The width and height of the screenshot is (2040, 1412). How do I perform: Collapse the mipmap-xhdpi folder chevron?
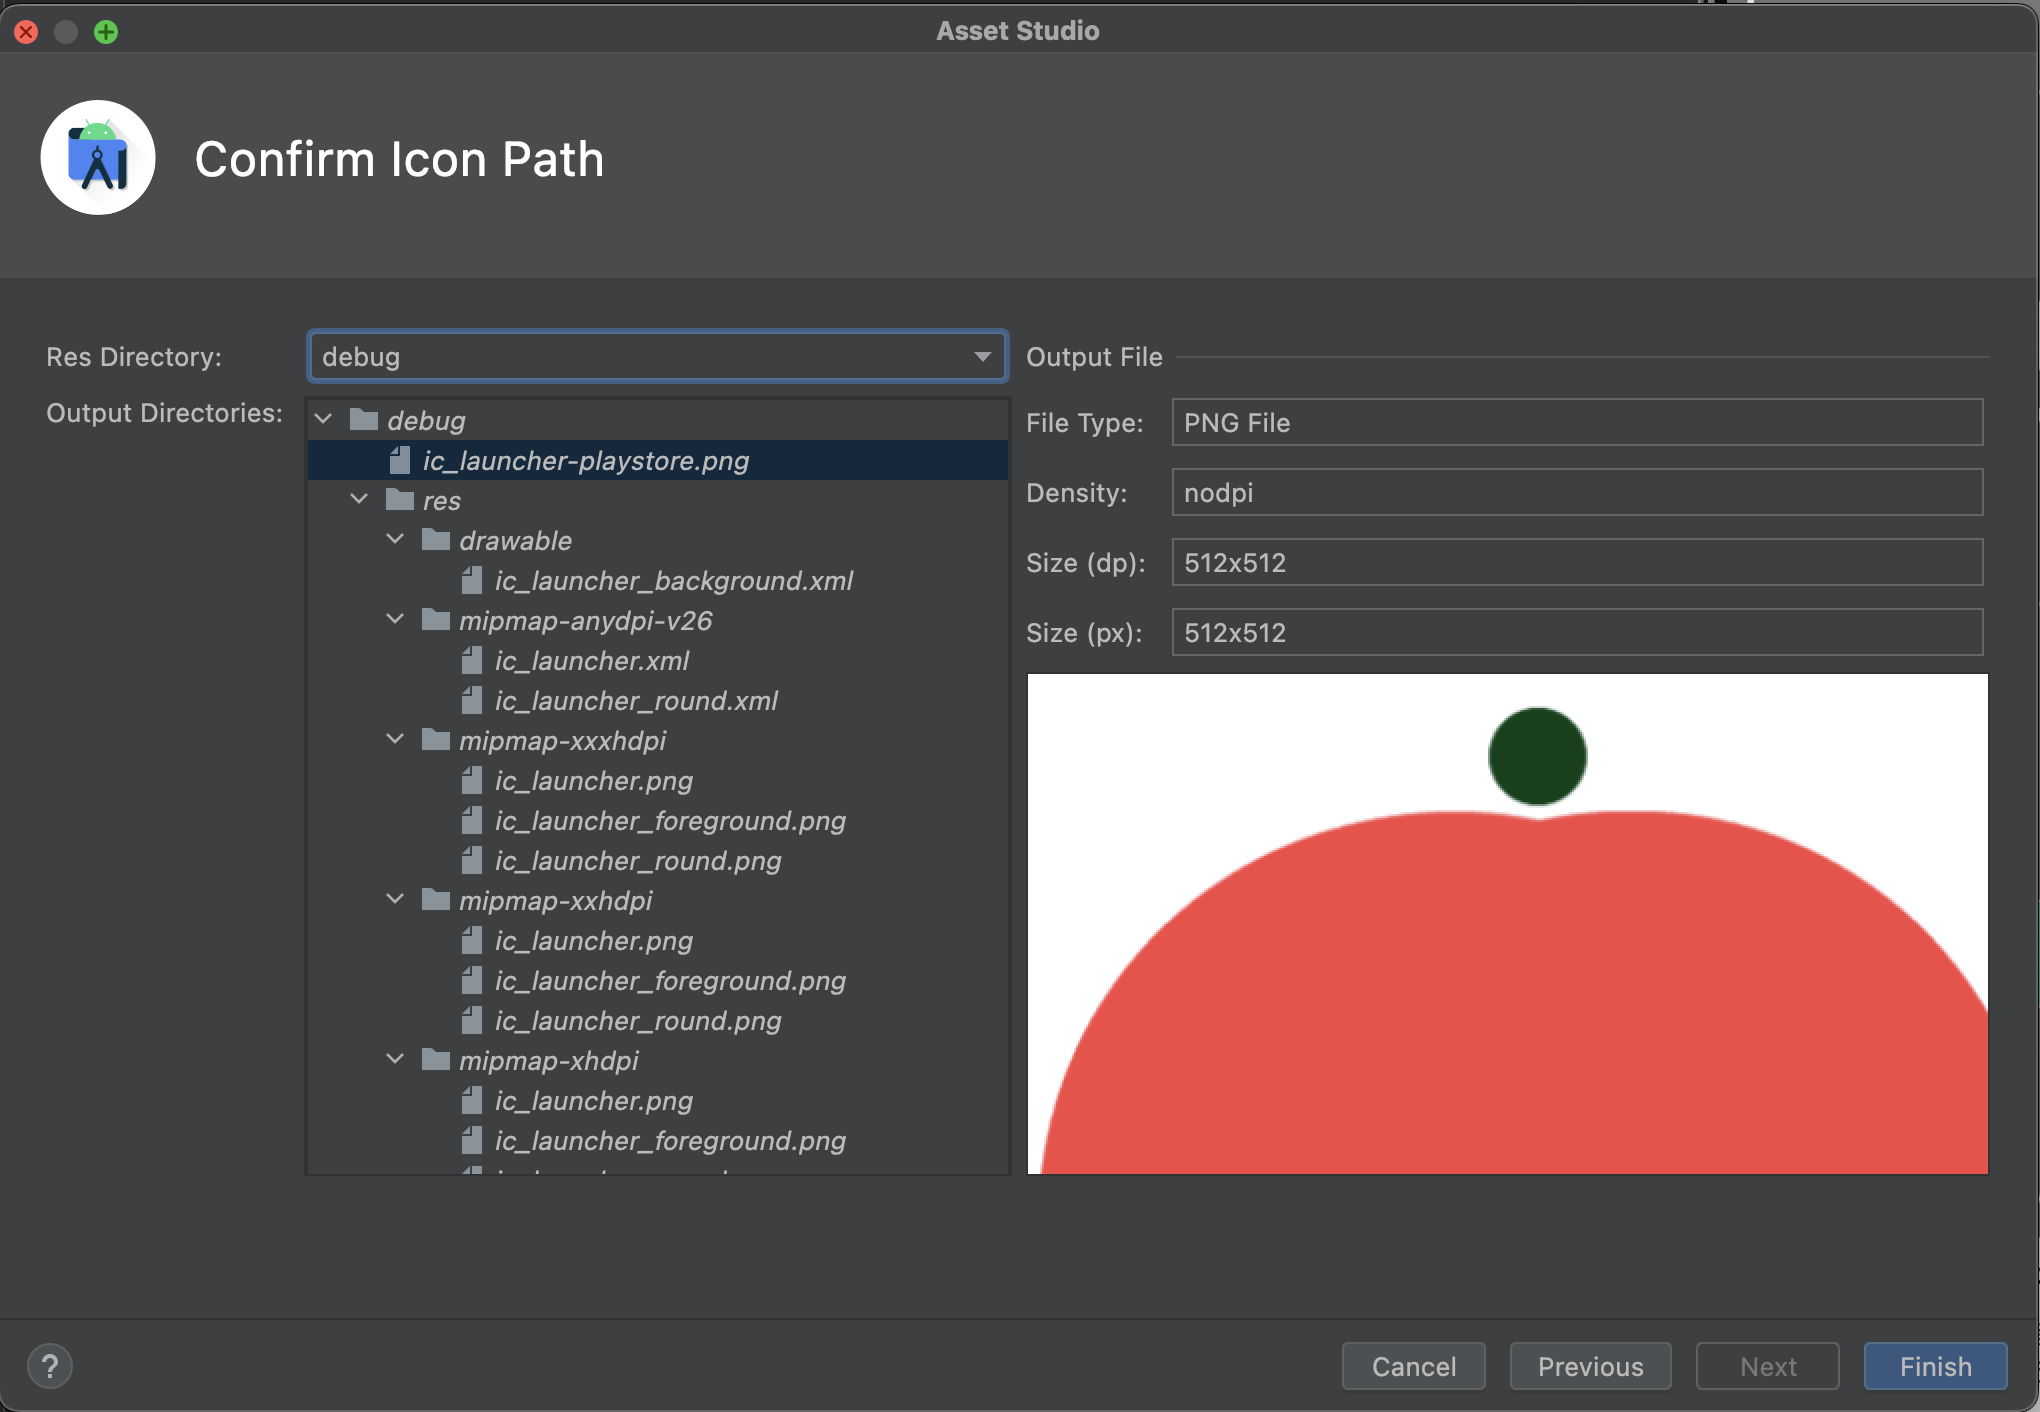click(395, 1060)
